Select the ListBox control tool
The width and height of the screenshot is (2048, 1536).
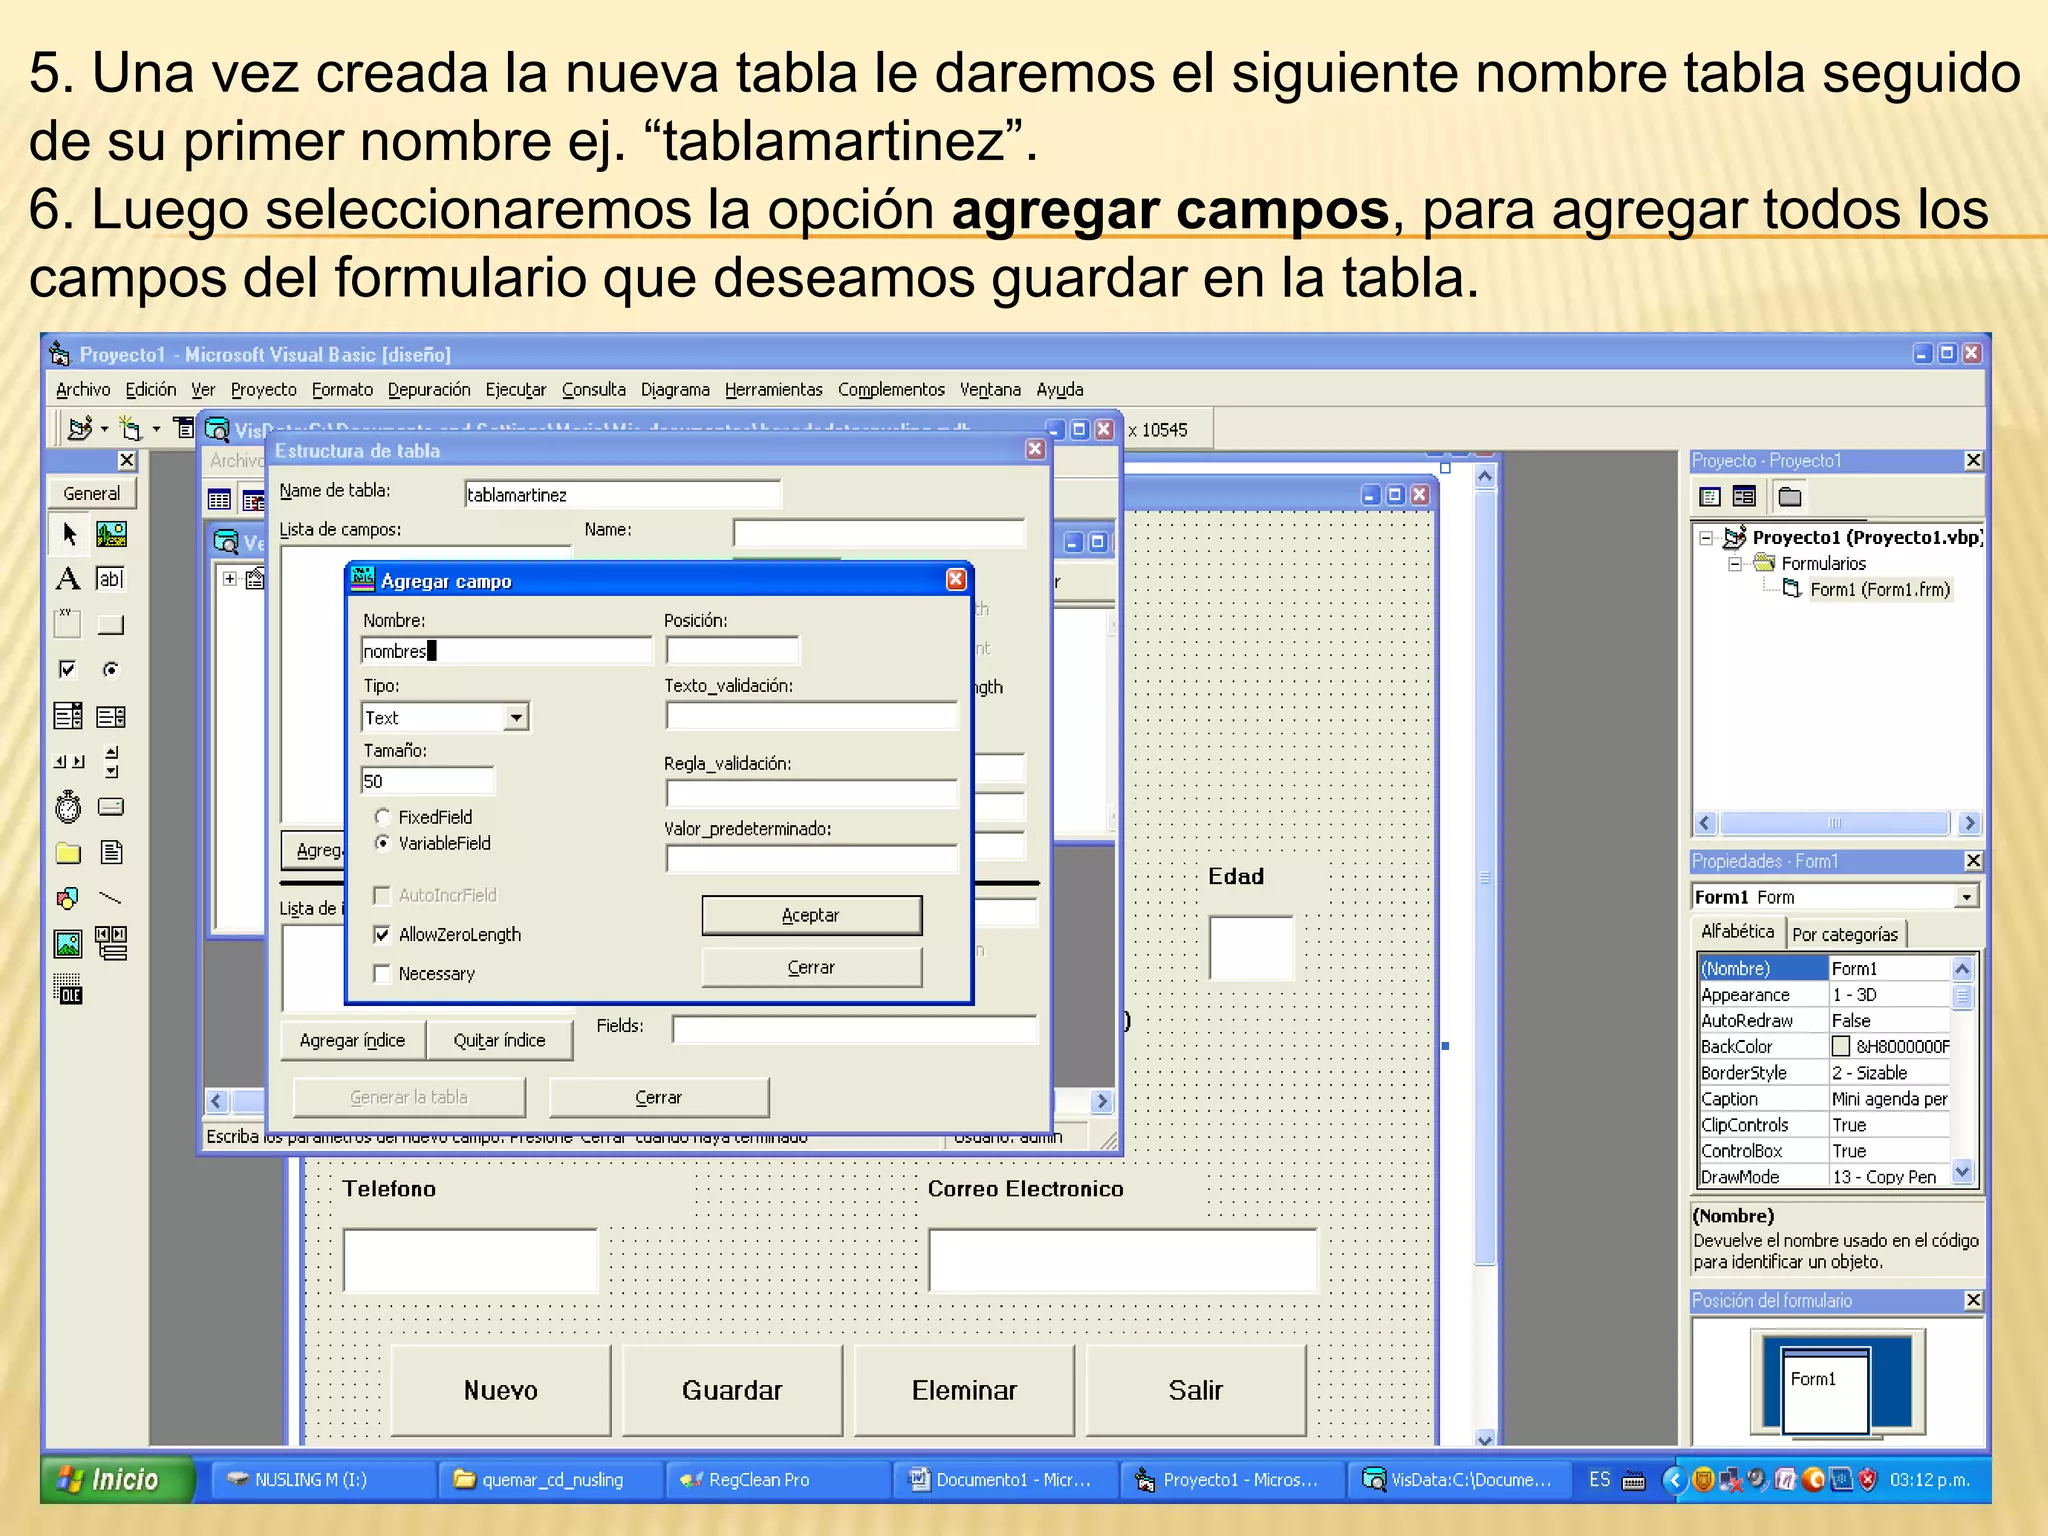111,716
